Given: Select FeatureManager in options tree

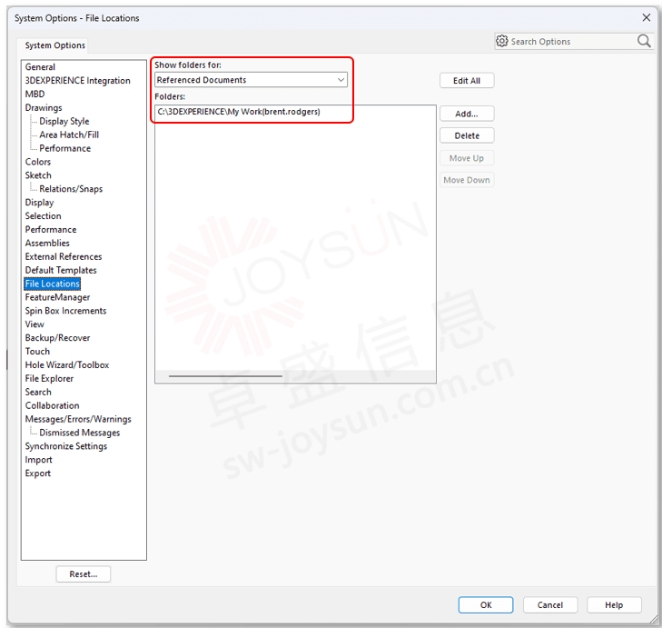Looking at the screenshot, I should pos(58,297).
